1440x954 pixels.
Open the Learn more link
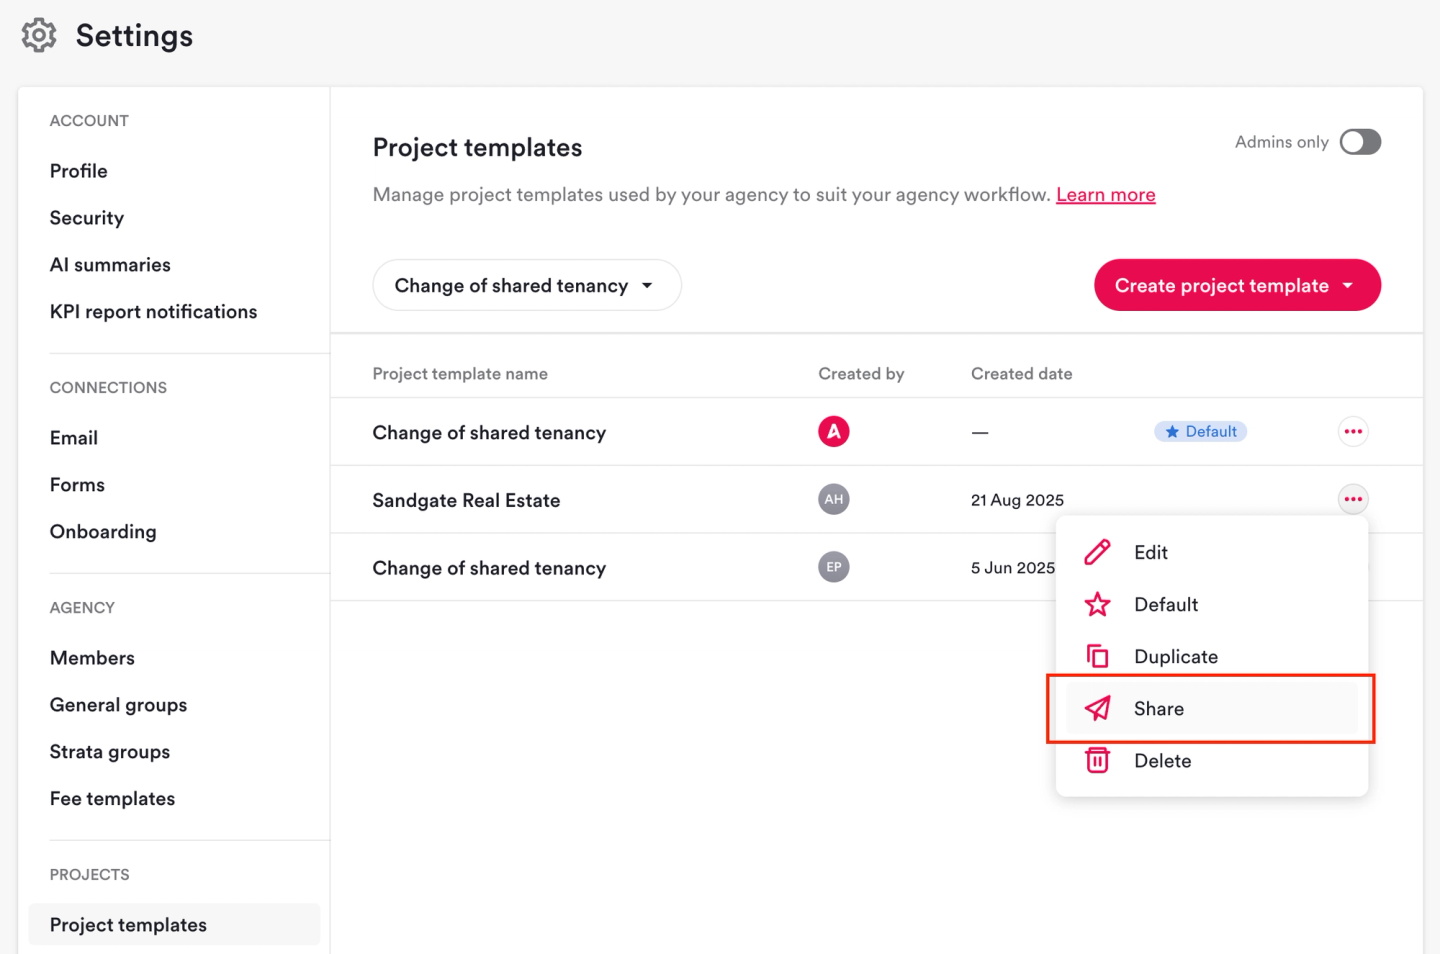tap(1105, 195)
